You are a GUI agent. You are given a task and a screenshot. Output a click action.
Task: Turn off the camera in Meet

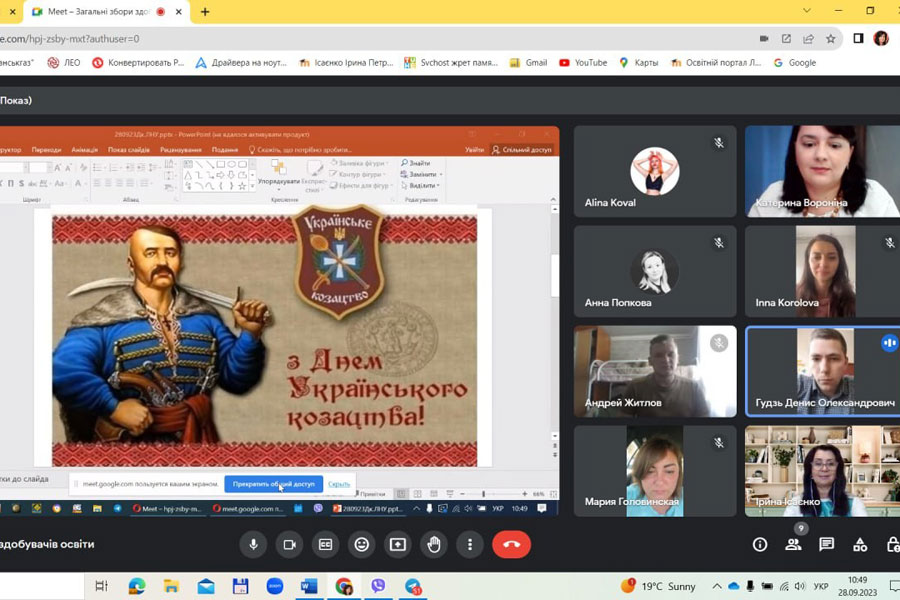[x=289, y=544]
